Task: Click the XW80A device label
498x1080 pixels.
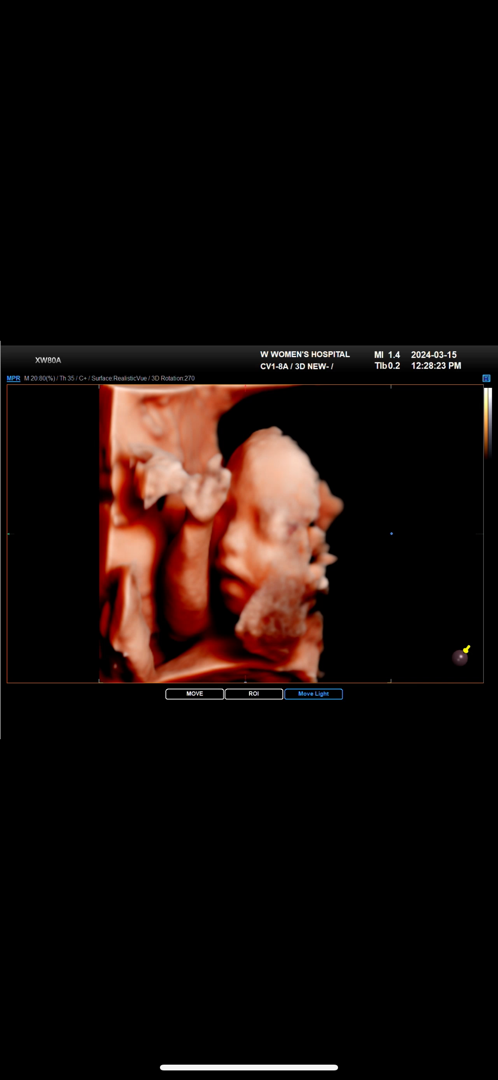Action: pyautogui.click(x=48, y=360)
